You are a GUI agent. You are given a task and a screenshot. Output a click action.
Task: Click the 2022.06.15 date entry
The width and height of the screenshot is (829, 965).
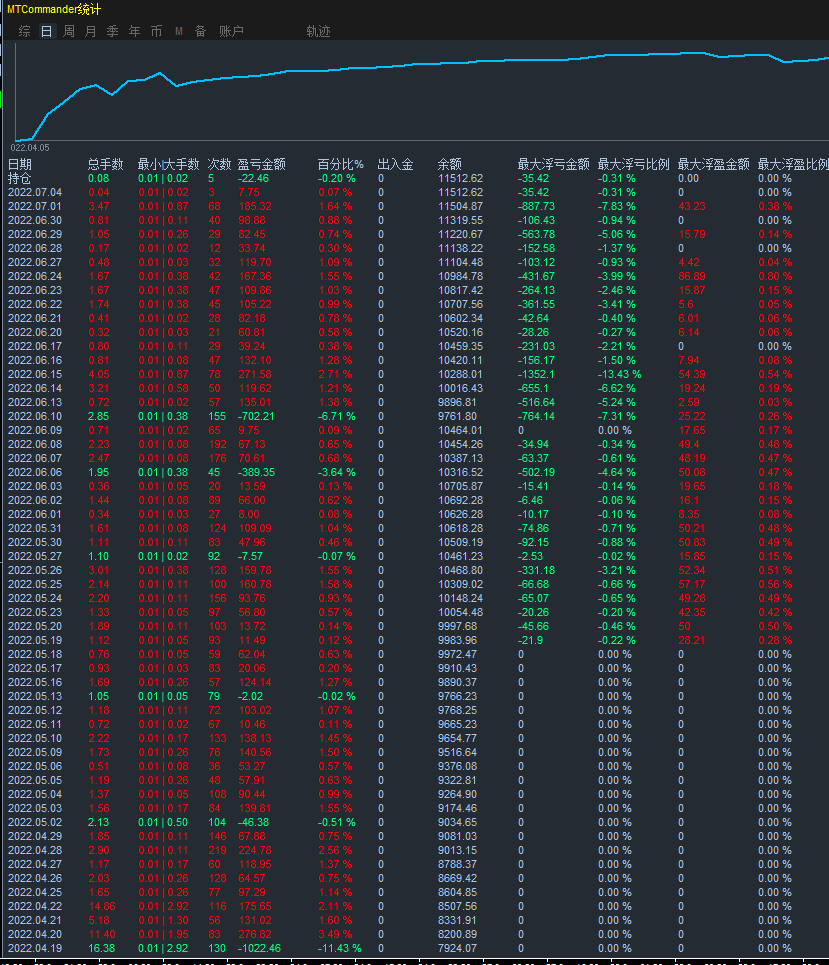click(34, 374)
